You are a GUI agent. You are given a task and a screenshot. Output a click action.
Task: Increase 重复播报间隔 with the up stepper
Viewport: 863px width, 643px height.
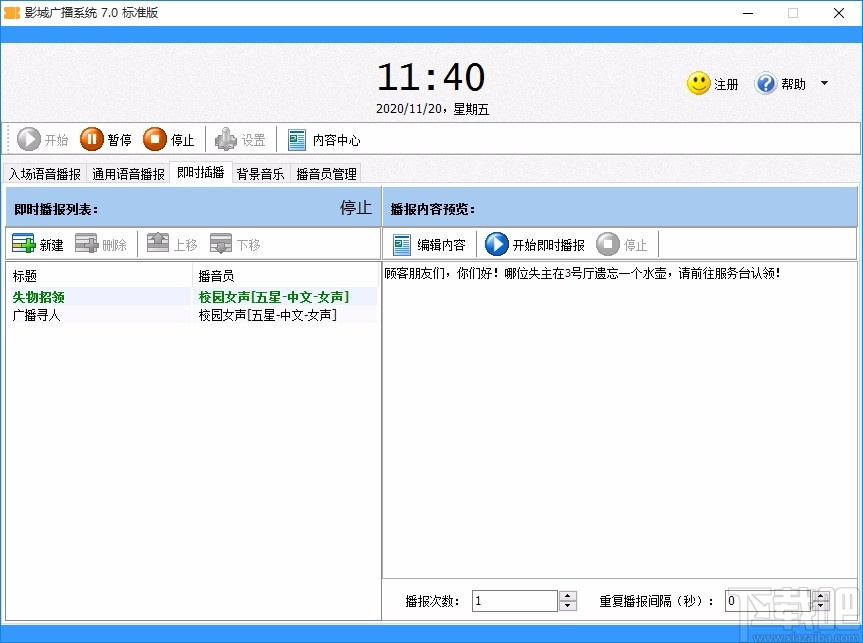pyautogui.click(x=820, y=595)
